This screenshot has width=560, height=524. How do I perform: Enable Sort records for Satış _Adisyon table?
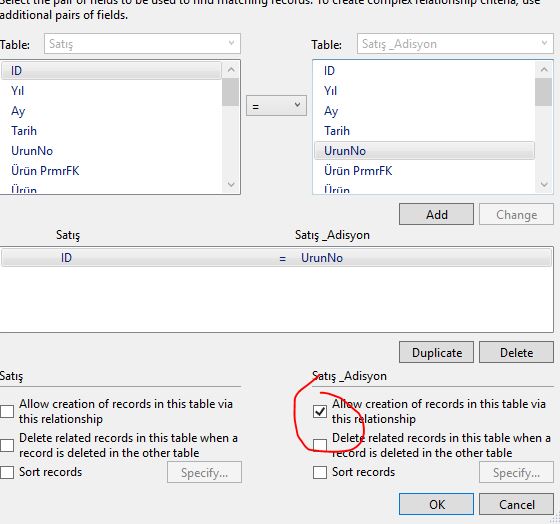[x=320, y=472]
